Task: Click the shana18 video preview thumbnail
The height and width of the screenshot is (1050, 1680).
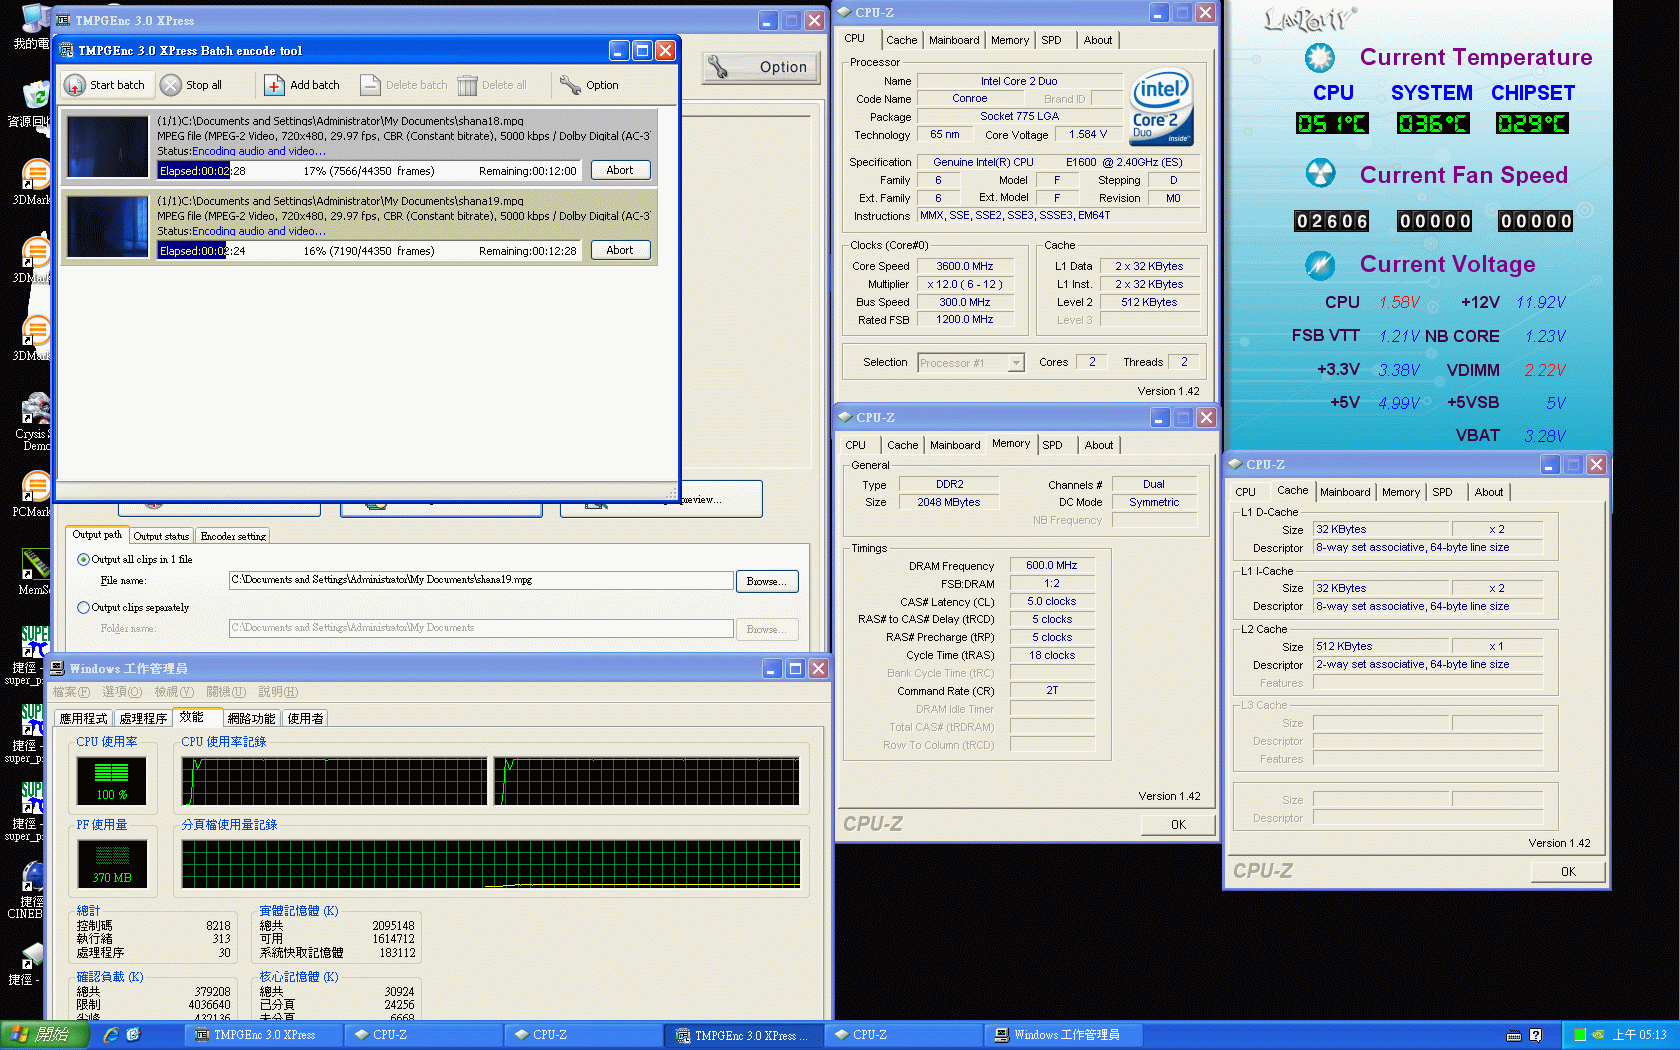Action: tap(108, 146)
